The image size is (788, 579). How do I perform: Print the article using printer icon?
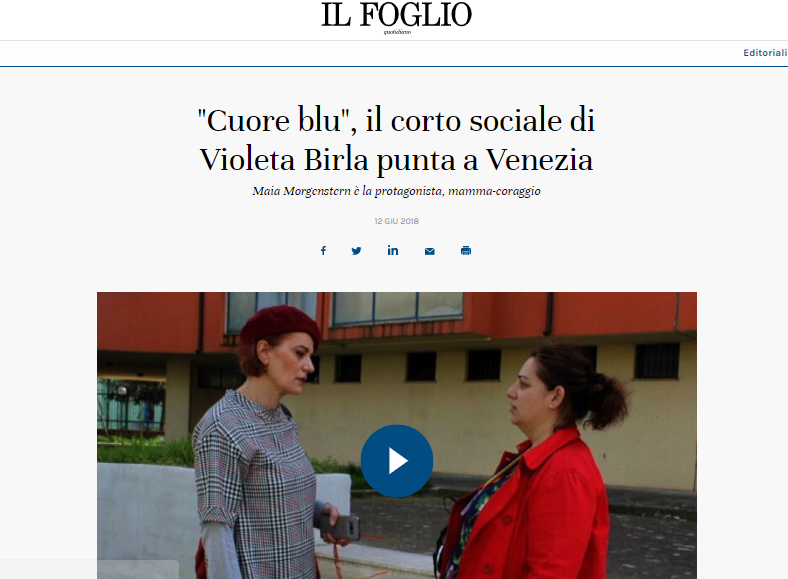[x=466, y=250]
